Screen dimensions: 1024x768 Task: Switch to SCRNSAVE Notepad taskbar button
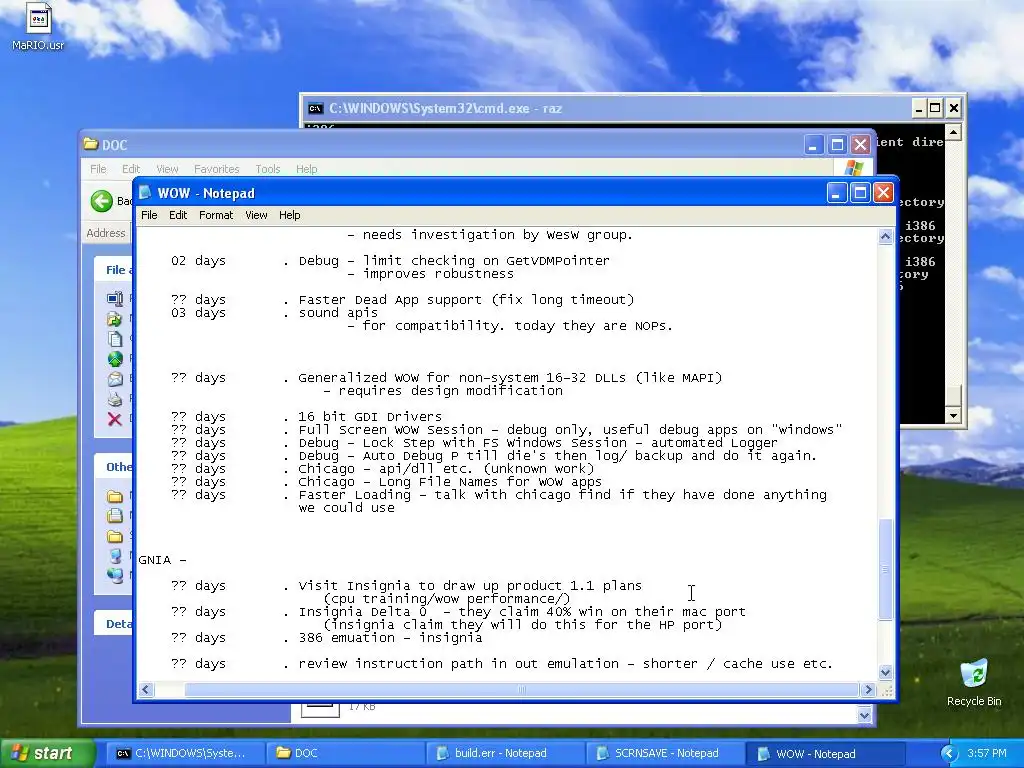664,753
